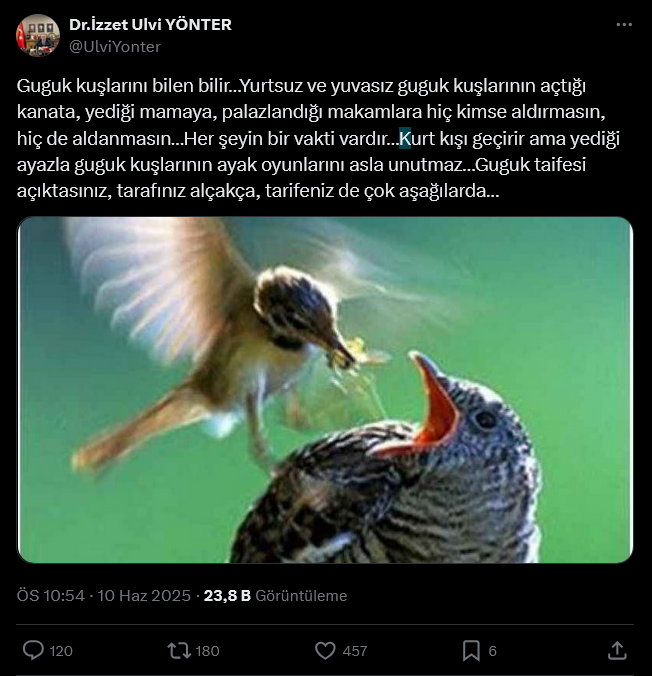Like the tweet with the heart icon

(x=326, y=651)
